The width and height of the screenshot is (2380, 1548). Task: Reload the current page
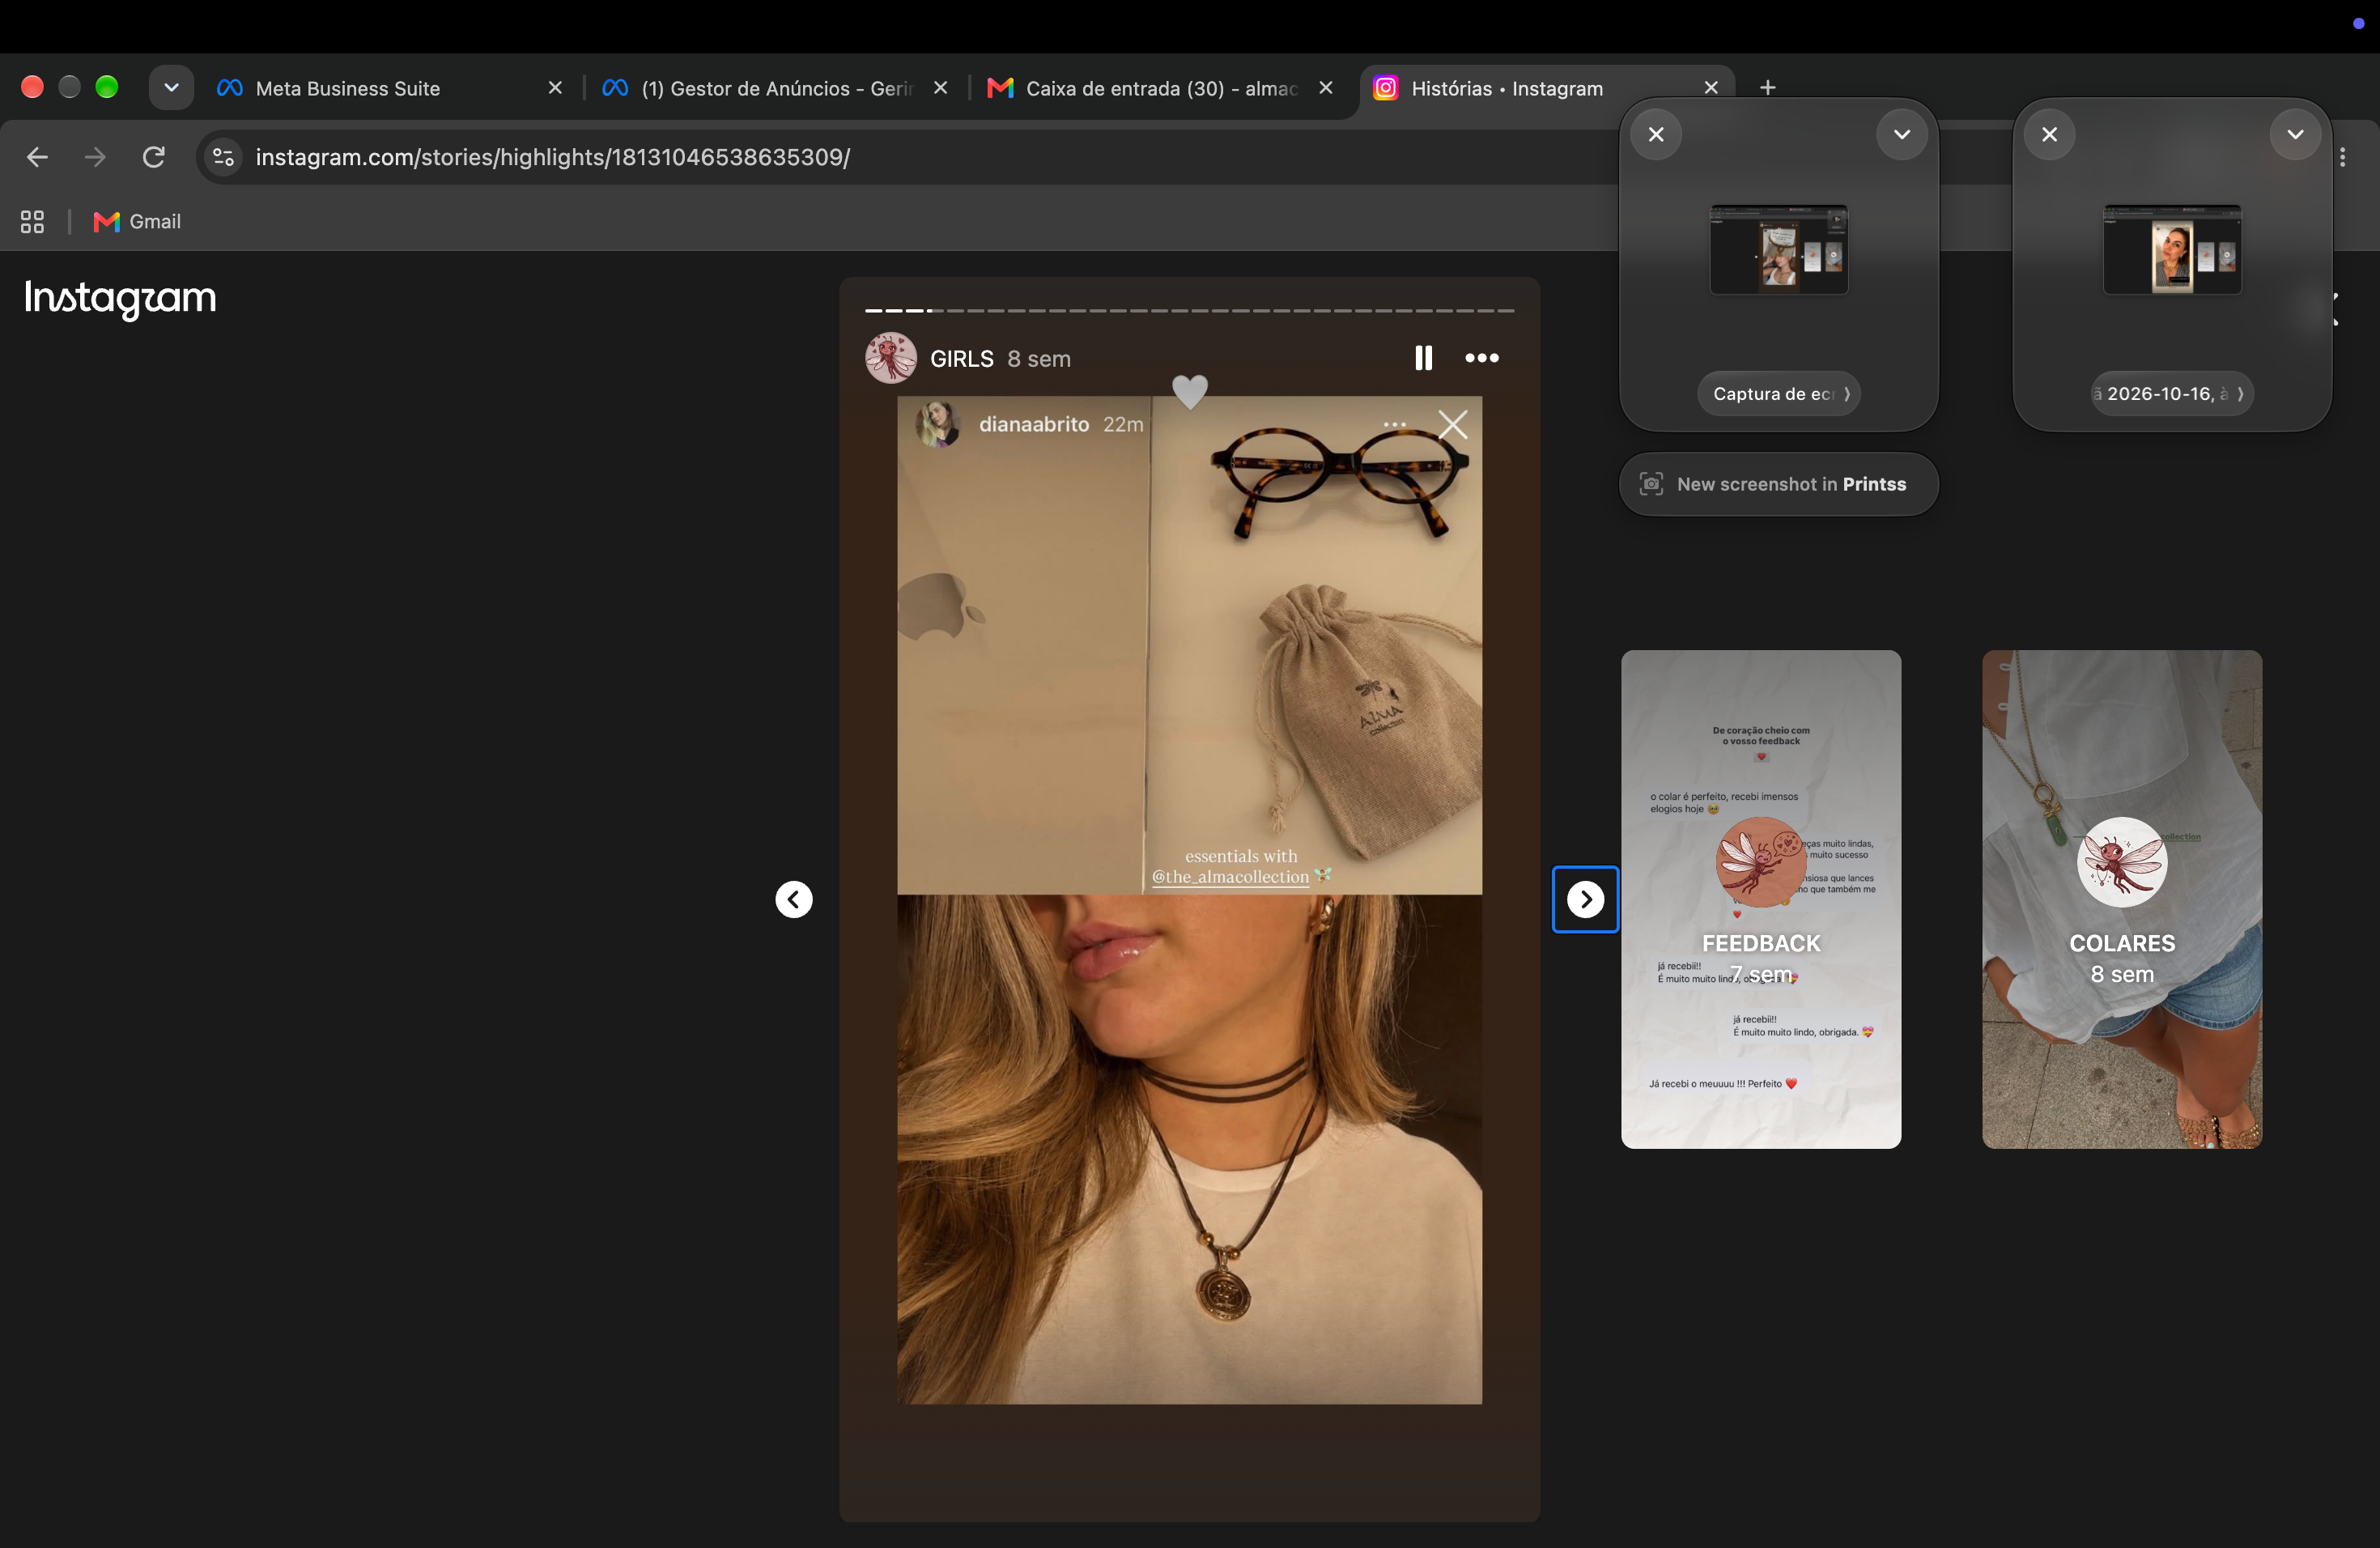(153, 157)
